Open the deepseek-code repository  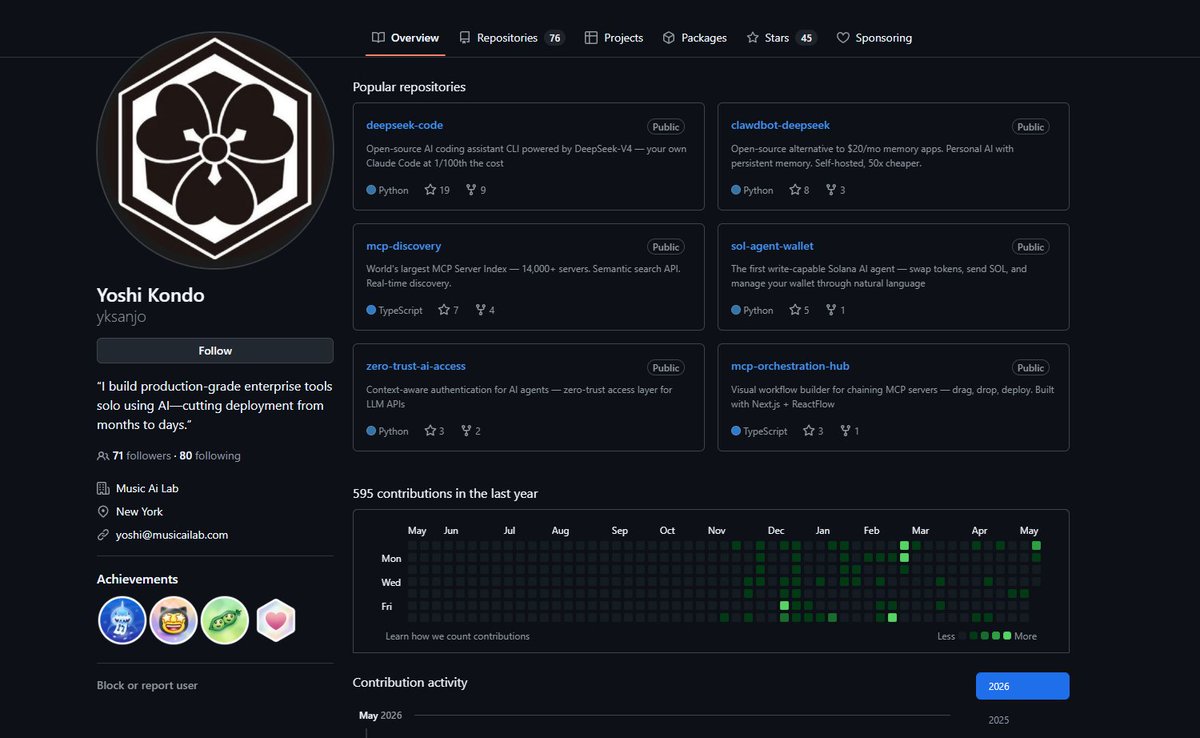(404, 126)
